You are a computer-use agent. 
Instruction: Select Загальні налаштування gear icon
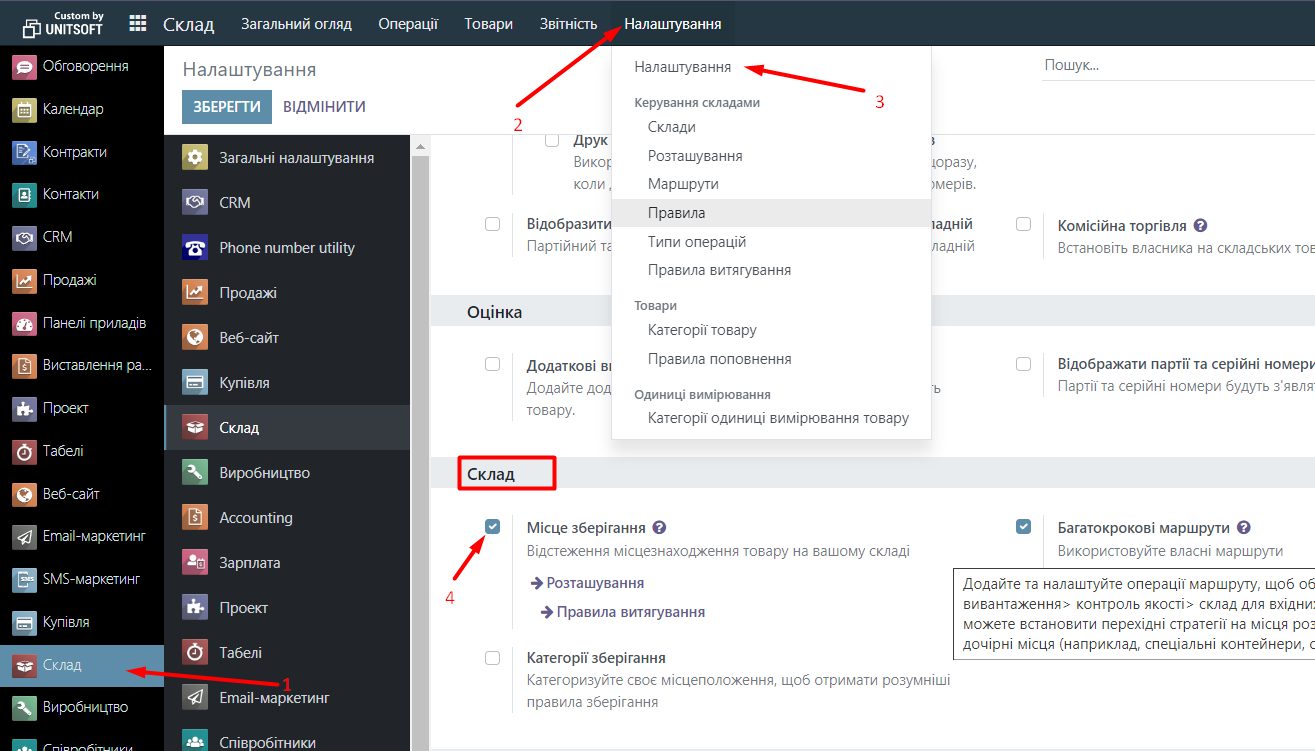pyautogui.click(x=195, y=158)
